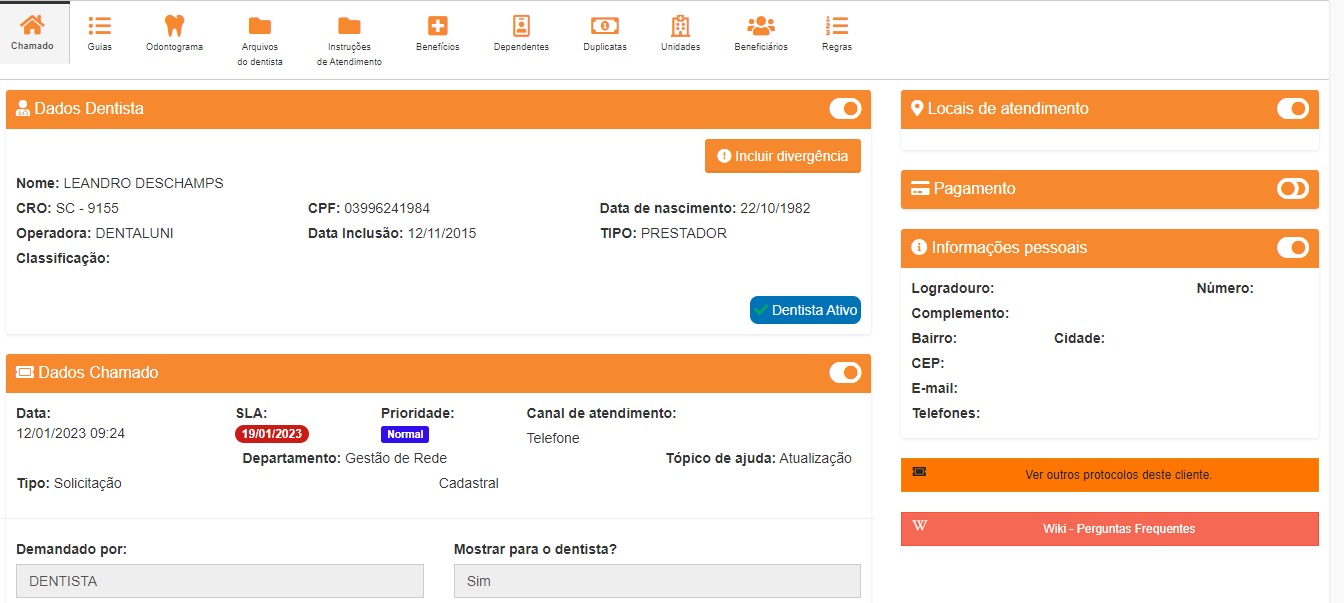Click the Normal priority badge

pos(405,435)
